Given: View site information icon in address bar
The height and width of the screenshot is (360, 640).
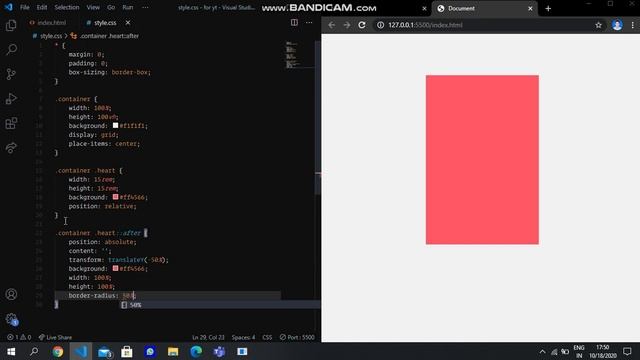Looking at the screenshot, I should tap(380, 25).
